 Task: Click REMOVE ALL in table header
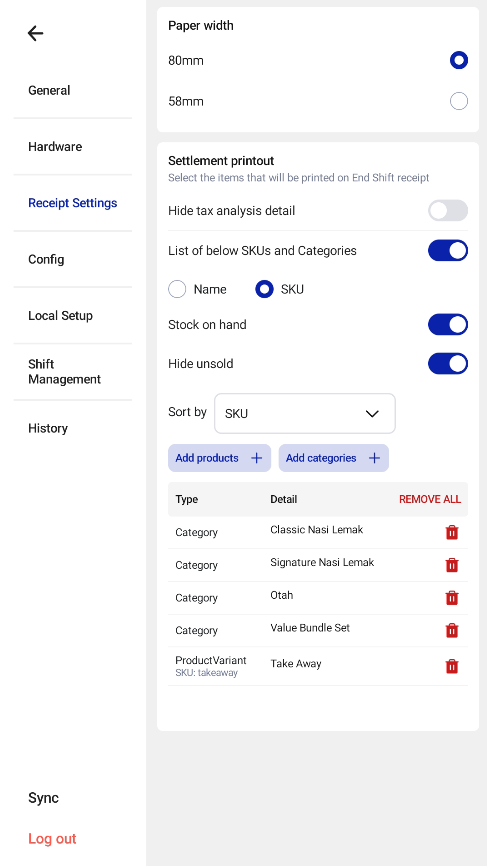[x=430, y=499]
